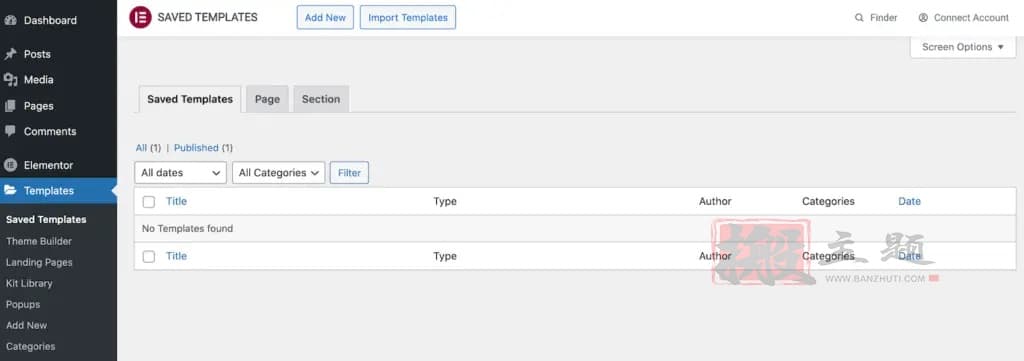Image resolution: width=1024 pixels, height=361 pixels.
Task: Open the All Categories dropdown
Action: pos(279,173)
